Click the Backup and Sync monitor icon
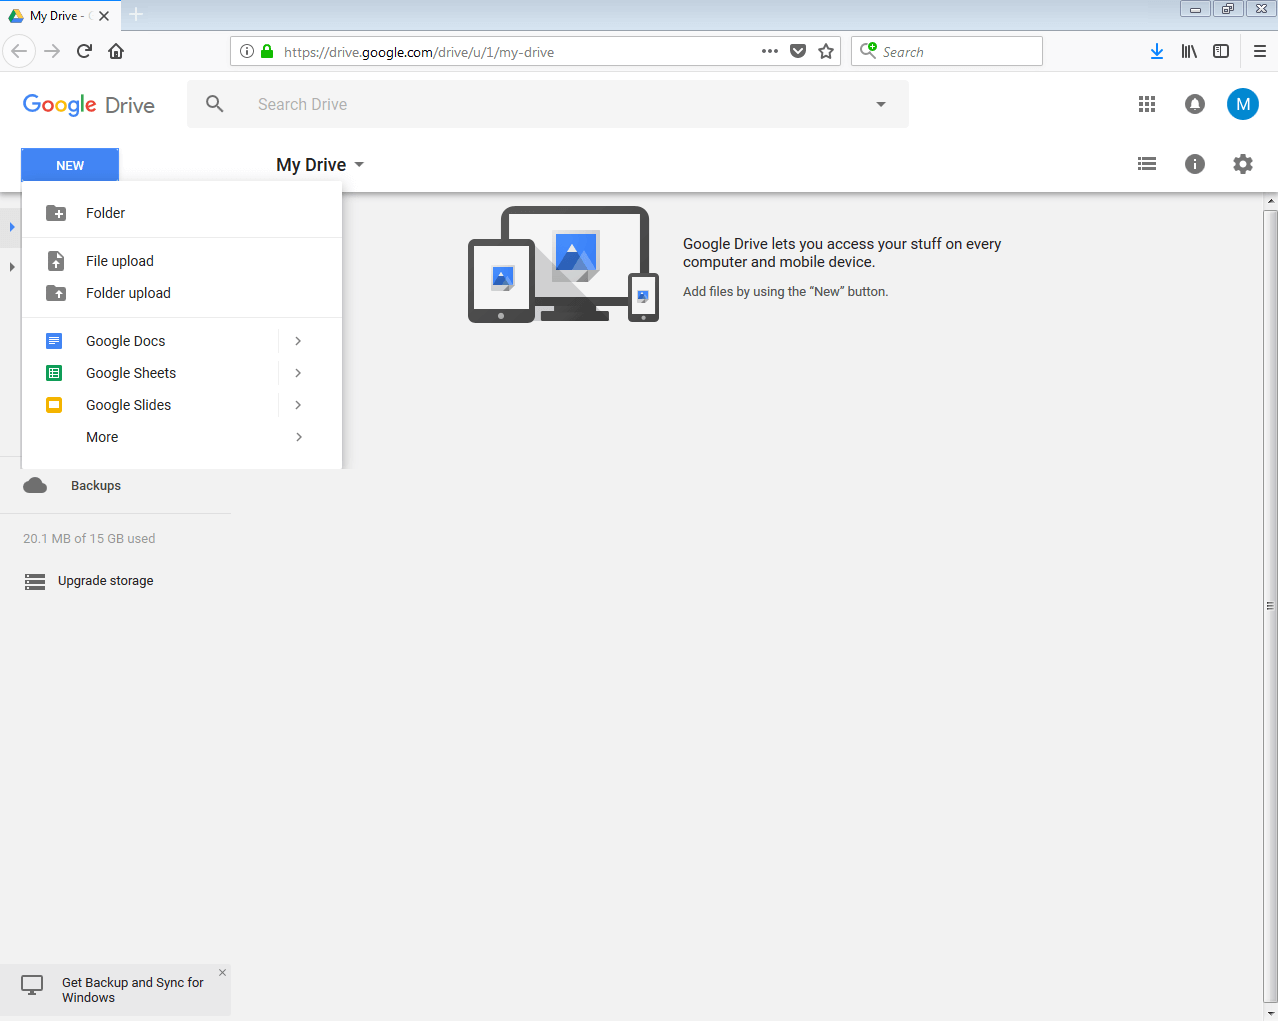Image resolution: width=1278 pixels, height=1021 pixels. point(32,985)
